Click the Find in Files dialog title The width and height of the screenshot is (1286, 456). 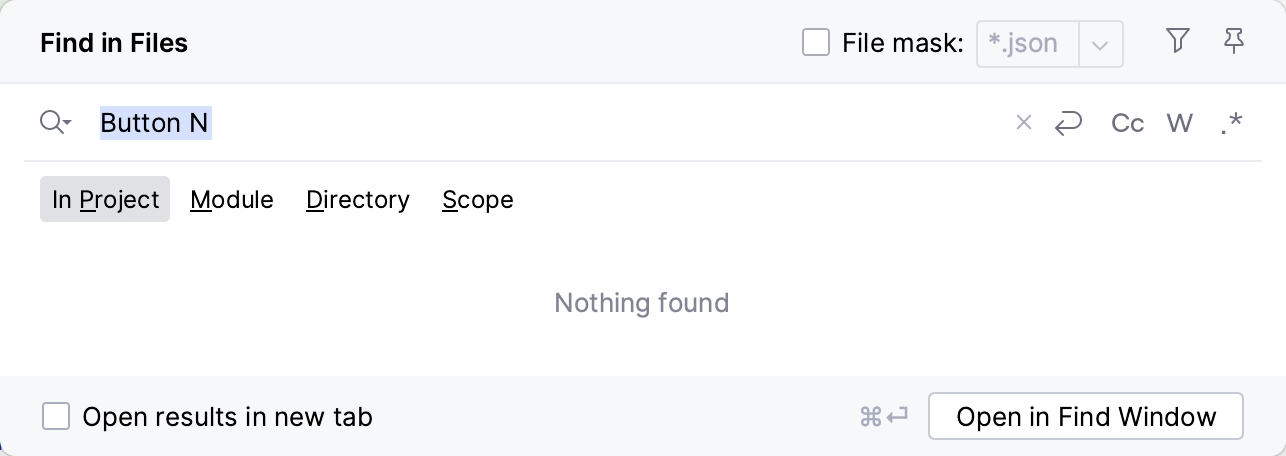coord(114,43)
